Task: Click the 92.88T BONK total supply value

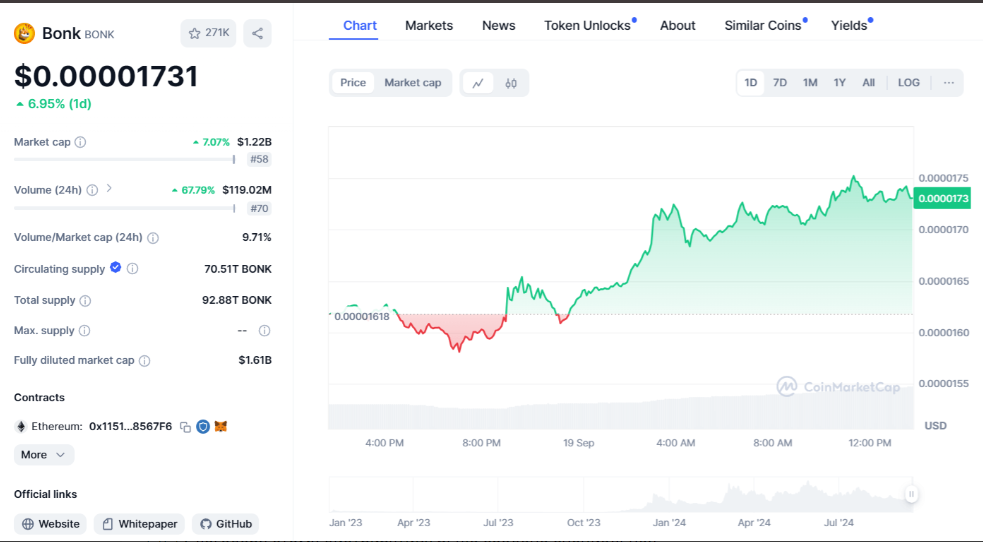Action: pos(237,300)
